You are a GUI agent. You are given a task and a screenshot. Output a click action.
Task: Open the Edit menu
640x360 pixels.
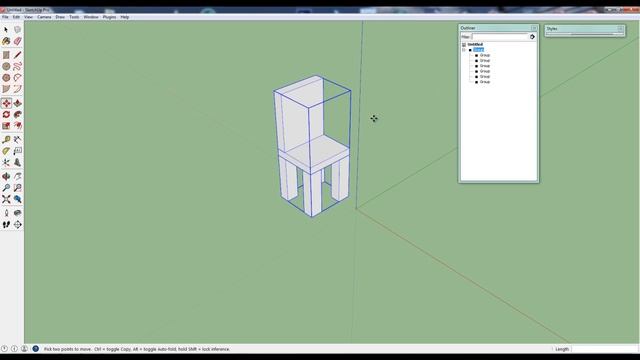click(x=16, y=17)
